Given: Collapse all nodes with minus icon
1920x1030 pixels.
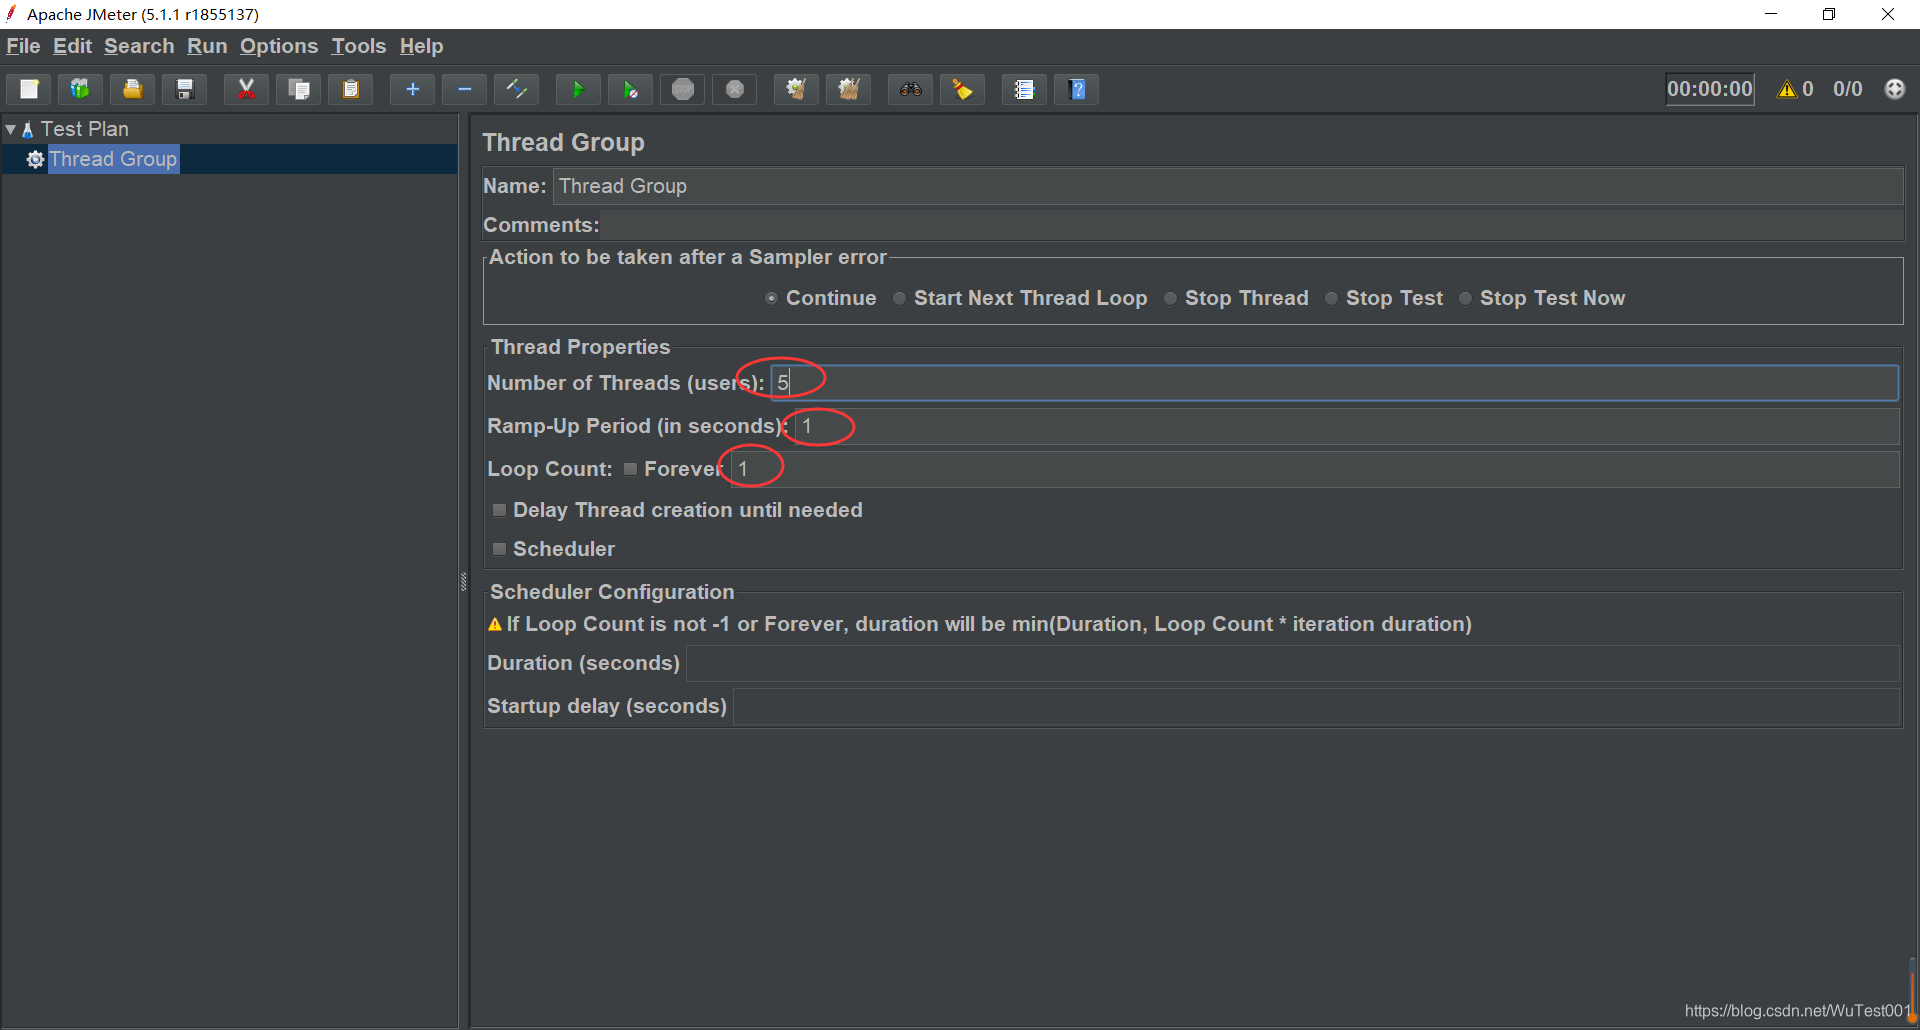Looking at the screenshot, I should [464, 89].
